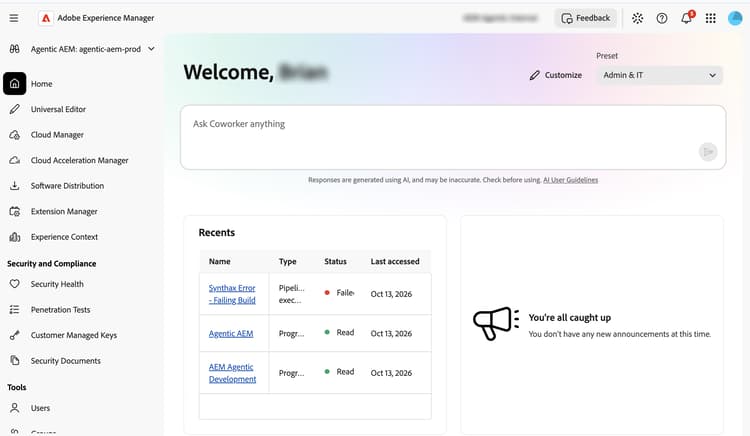Click the Customize button label
Viewport: 750px width, 436px height.
click(x=563, y=75)
